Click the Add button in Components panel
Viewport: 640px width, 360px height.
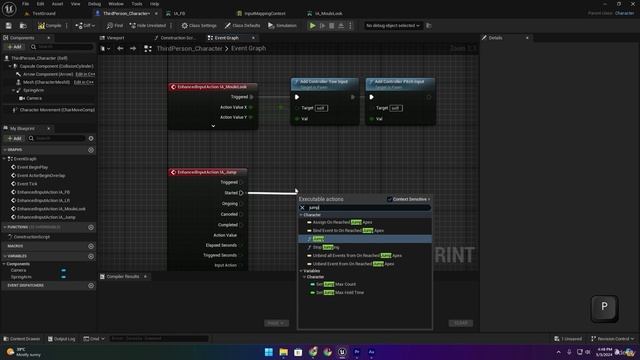coord(14,47)
